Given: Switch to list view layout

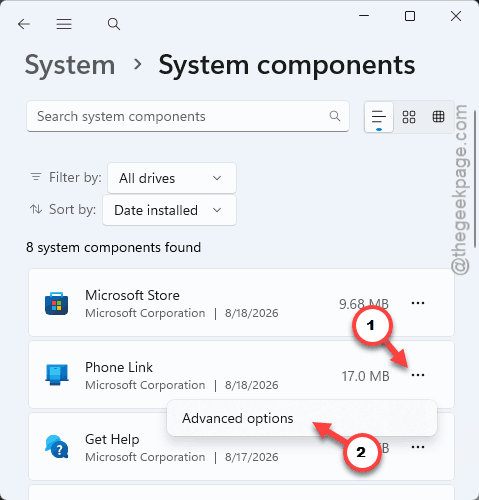Looking at the screenshot, I should point(379,117).
